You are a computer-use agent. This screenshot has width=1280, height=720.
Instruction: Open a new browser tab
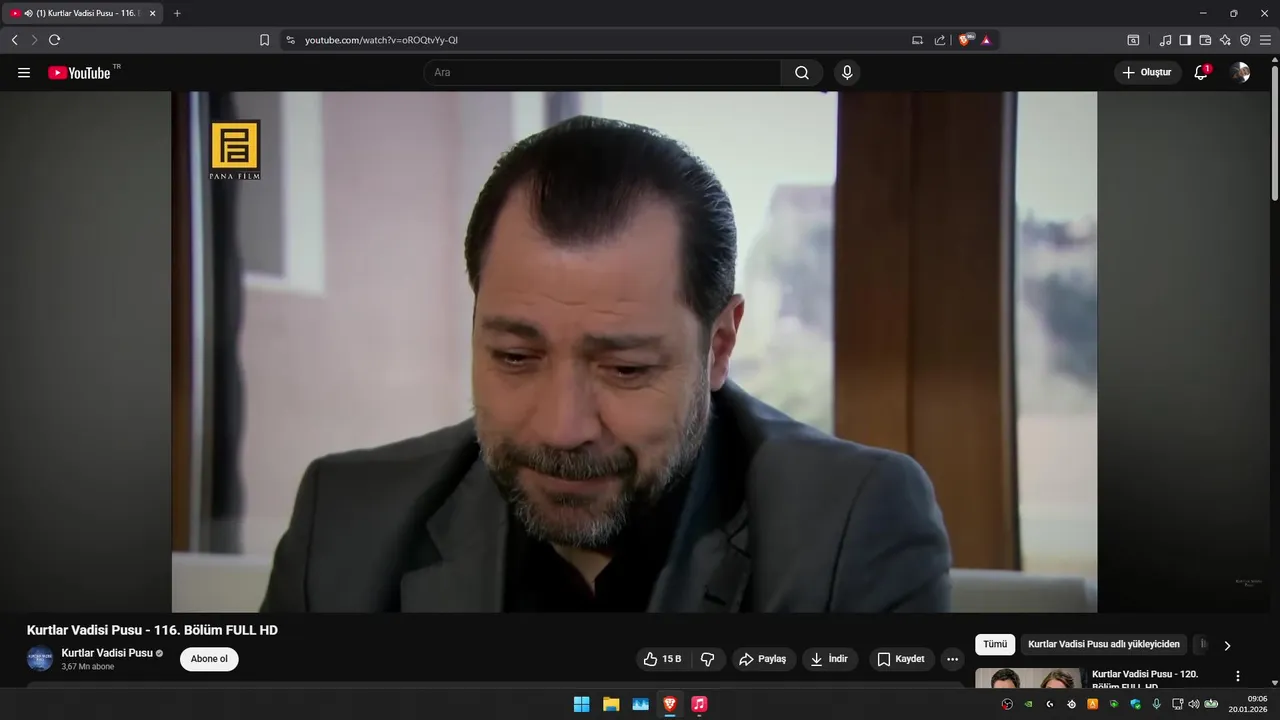(x=177, y=13)
